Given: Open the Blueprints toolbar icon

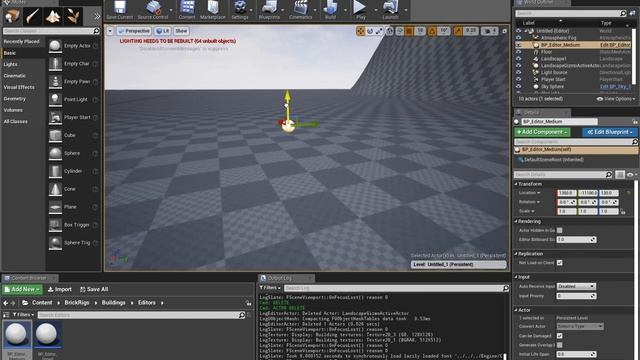Looking at the screenshot, I should 269,10.
